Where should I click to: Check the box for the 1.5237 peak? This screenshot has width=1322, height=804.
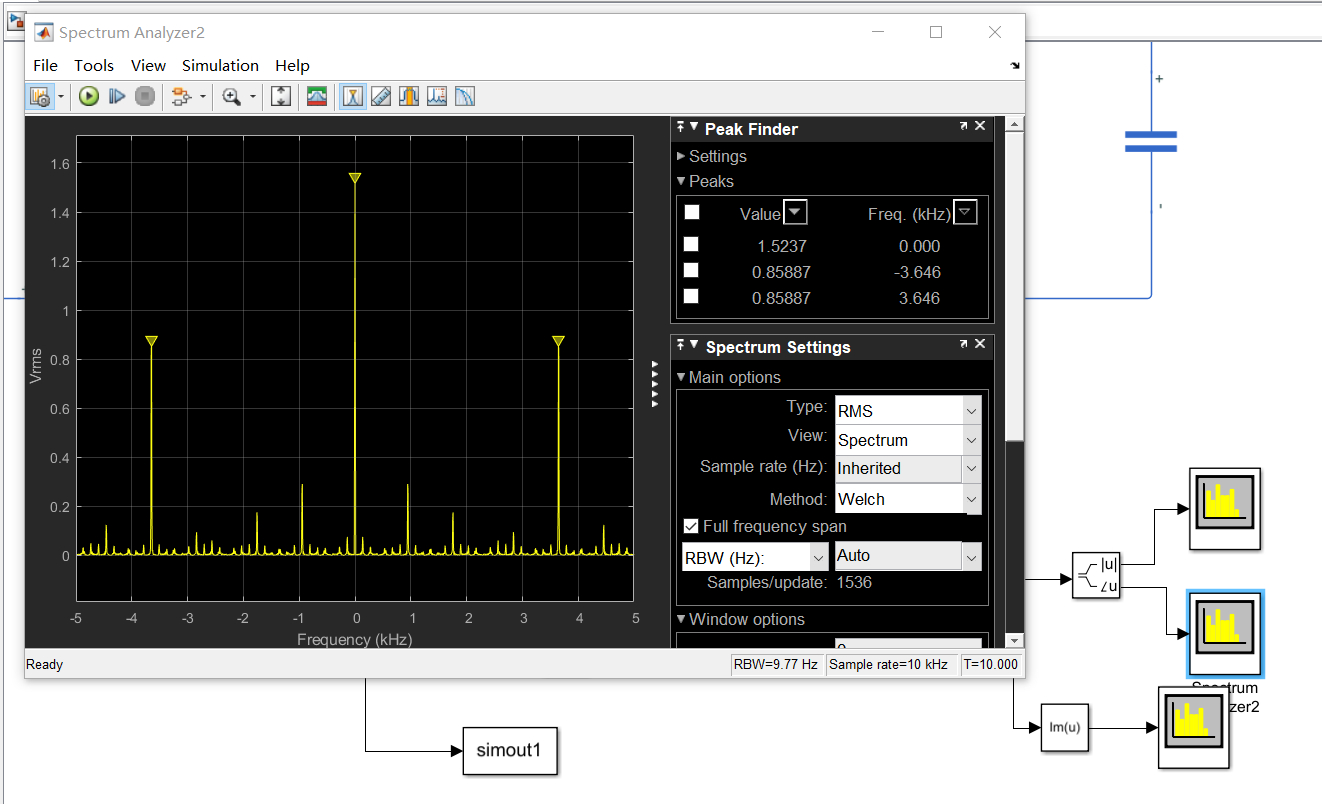[x=691, y=245]
